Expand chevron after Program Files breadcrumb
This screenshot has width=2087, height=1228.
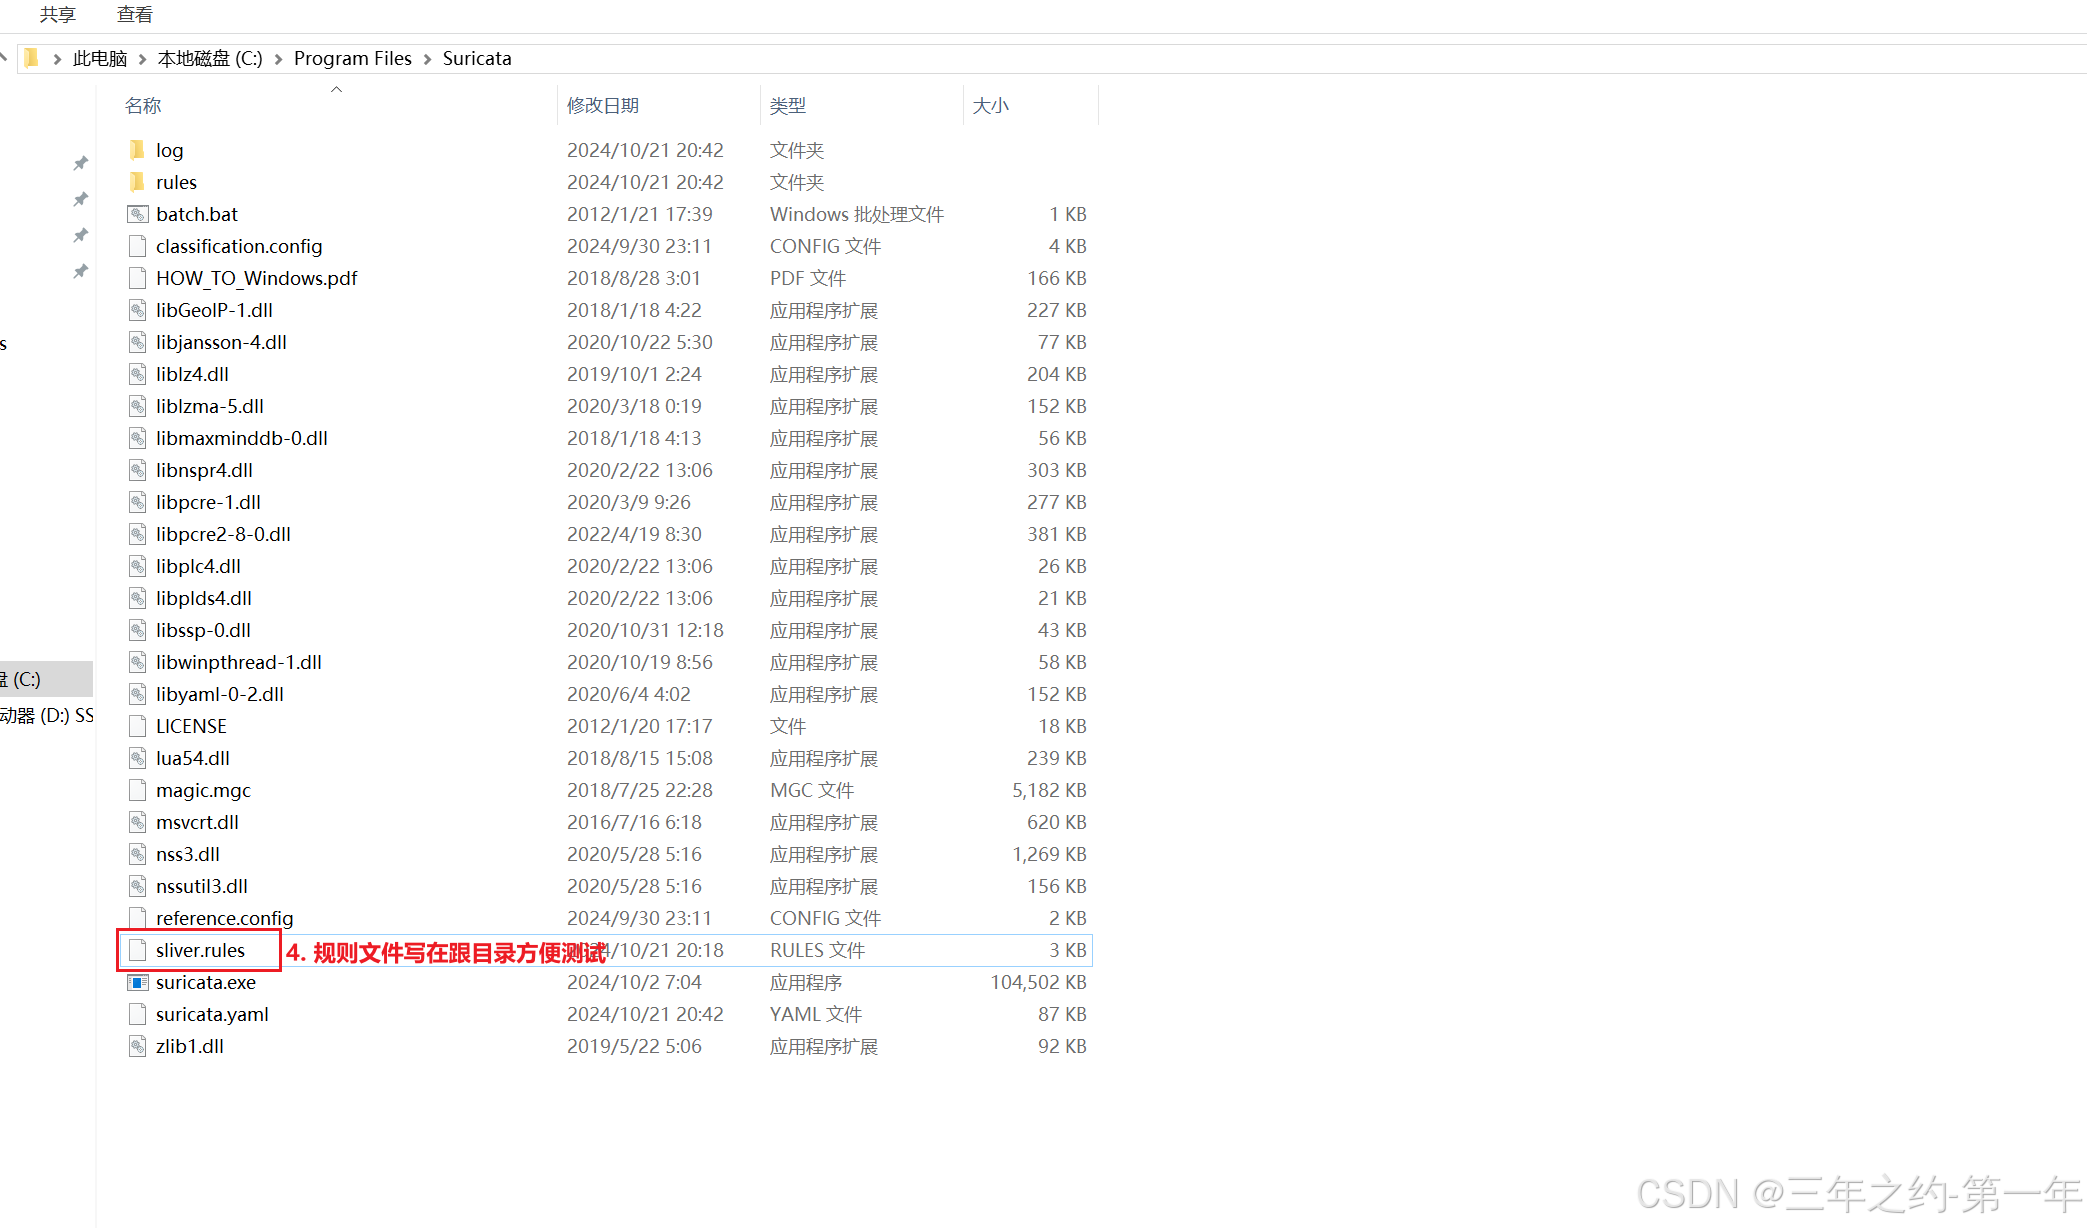[427, 59]
